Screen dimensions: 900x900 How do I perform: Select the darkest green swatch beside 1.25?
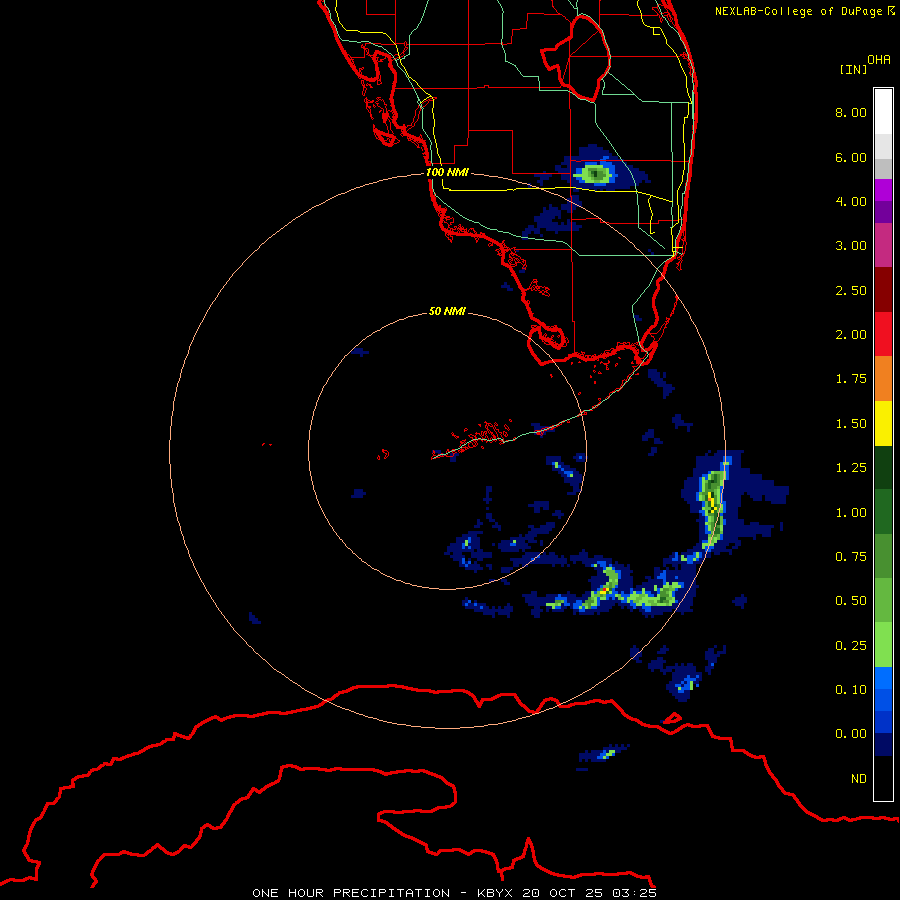pyautogui.click(x=883, y=467)
